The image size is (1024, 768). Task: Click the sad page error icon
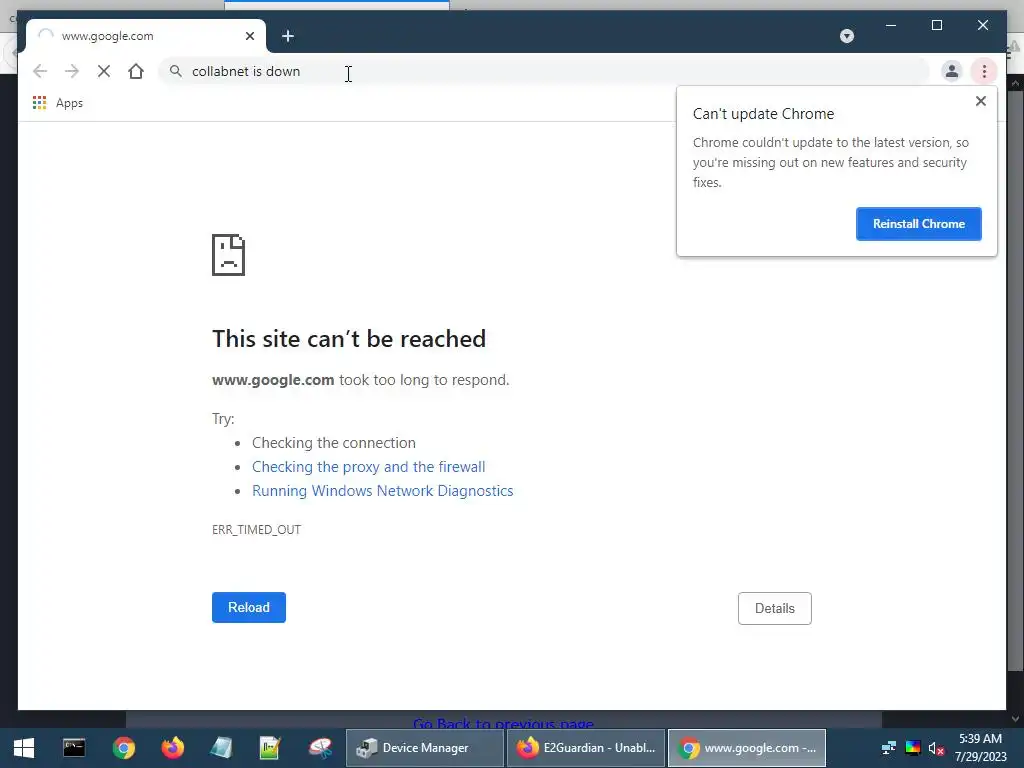[x=229, y=255]
